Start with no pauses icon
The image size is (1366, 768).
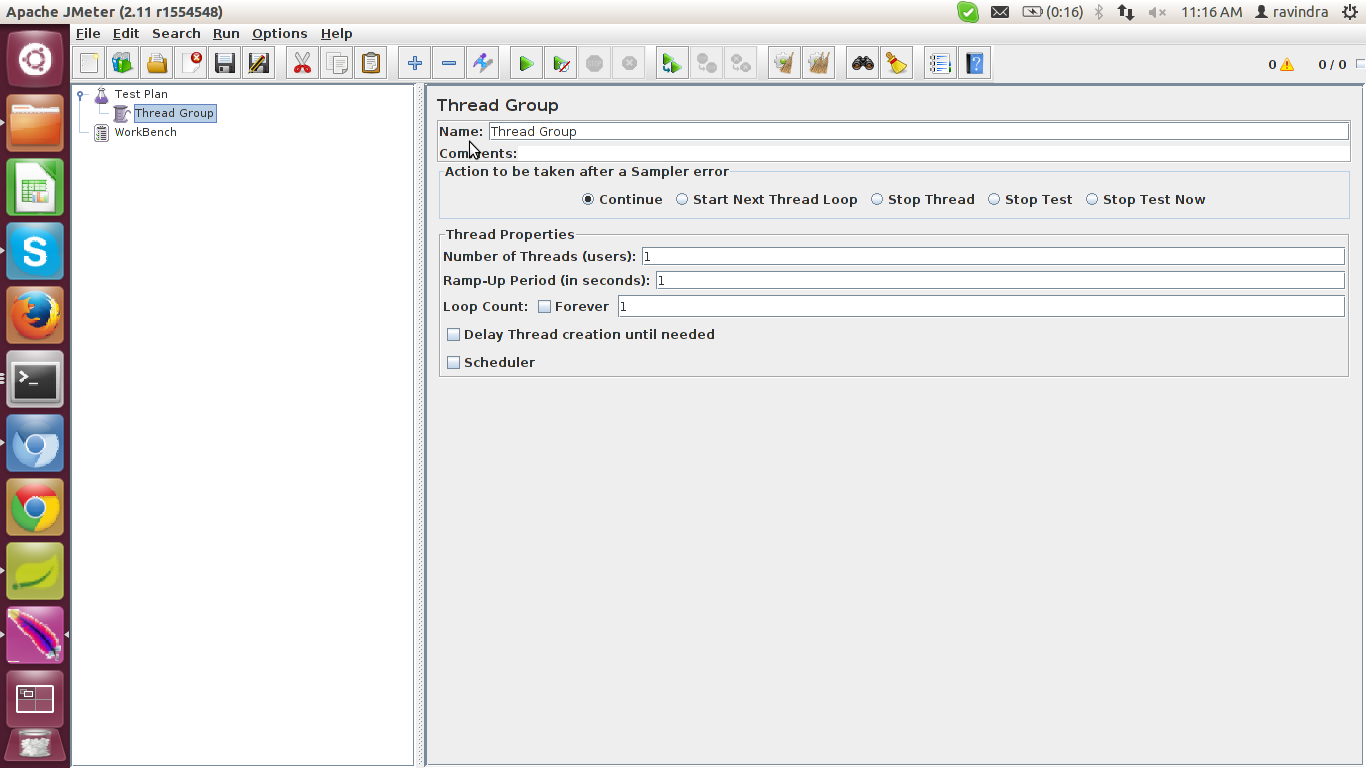point(561,64)
